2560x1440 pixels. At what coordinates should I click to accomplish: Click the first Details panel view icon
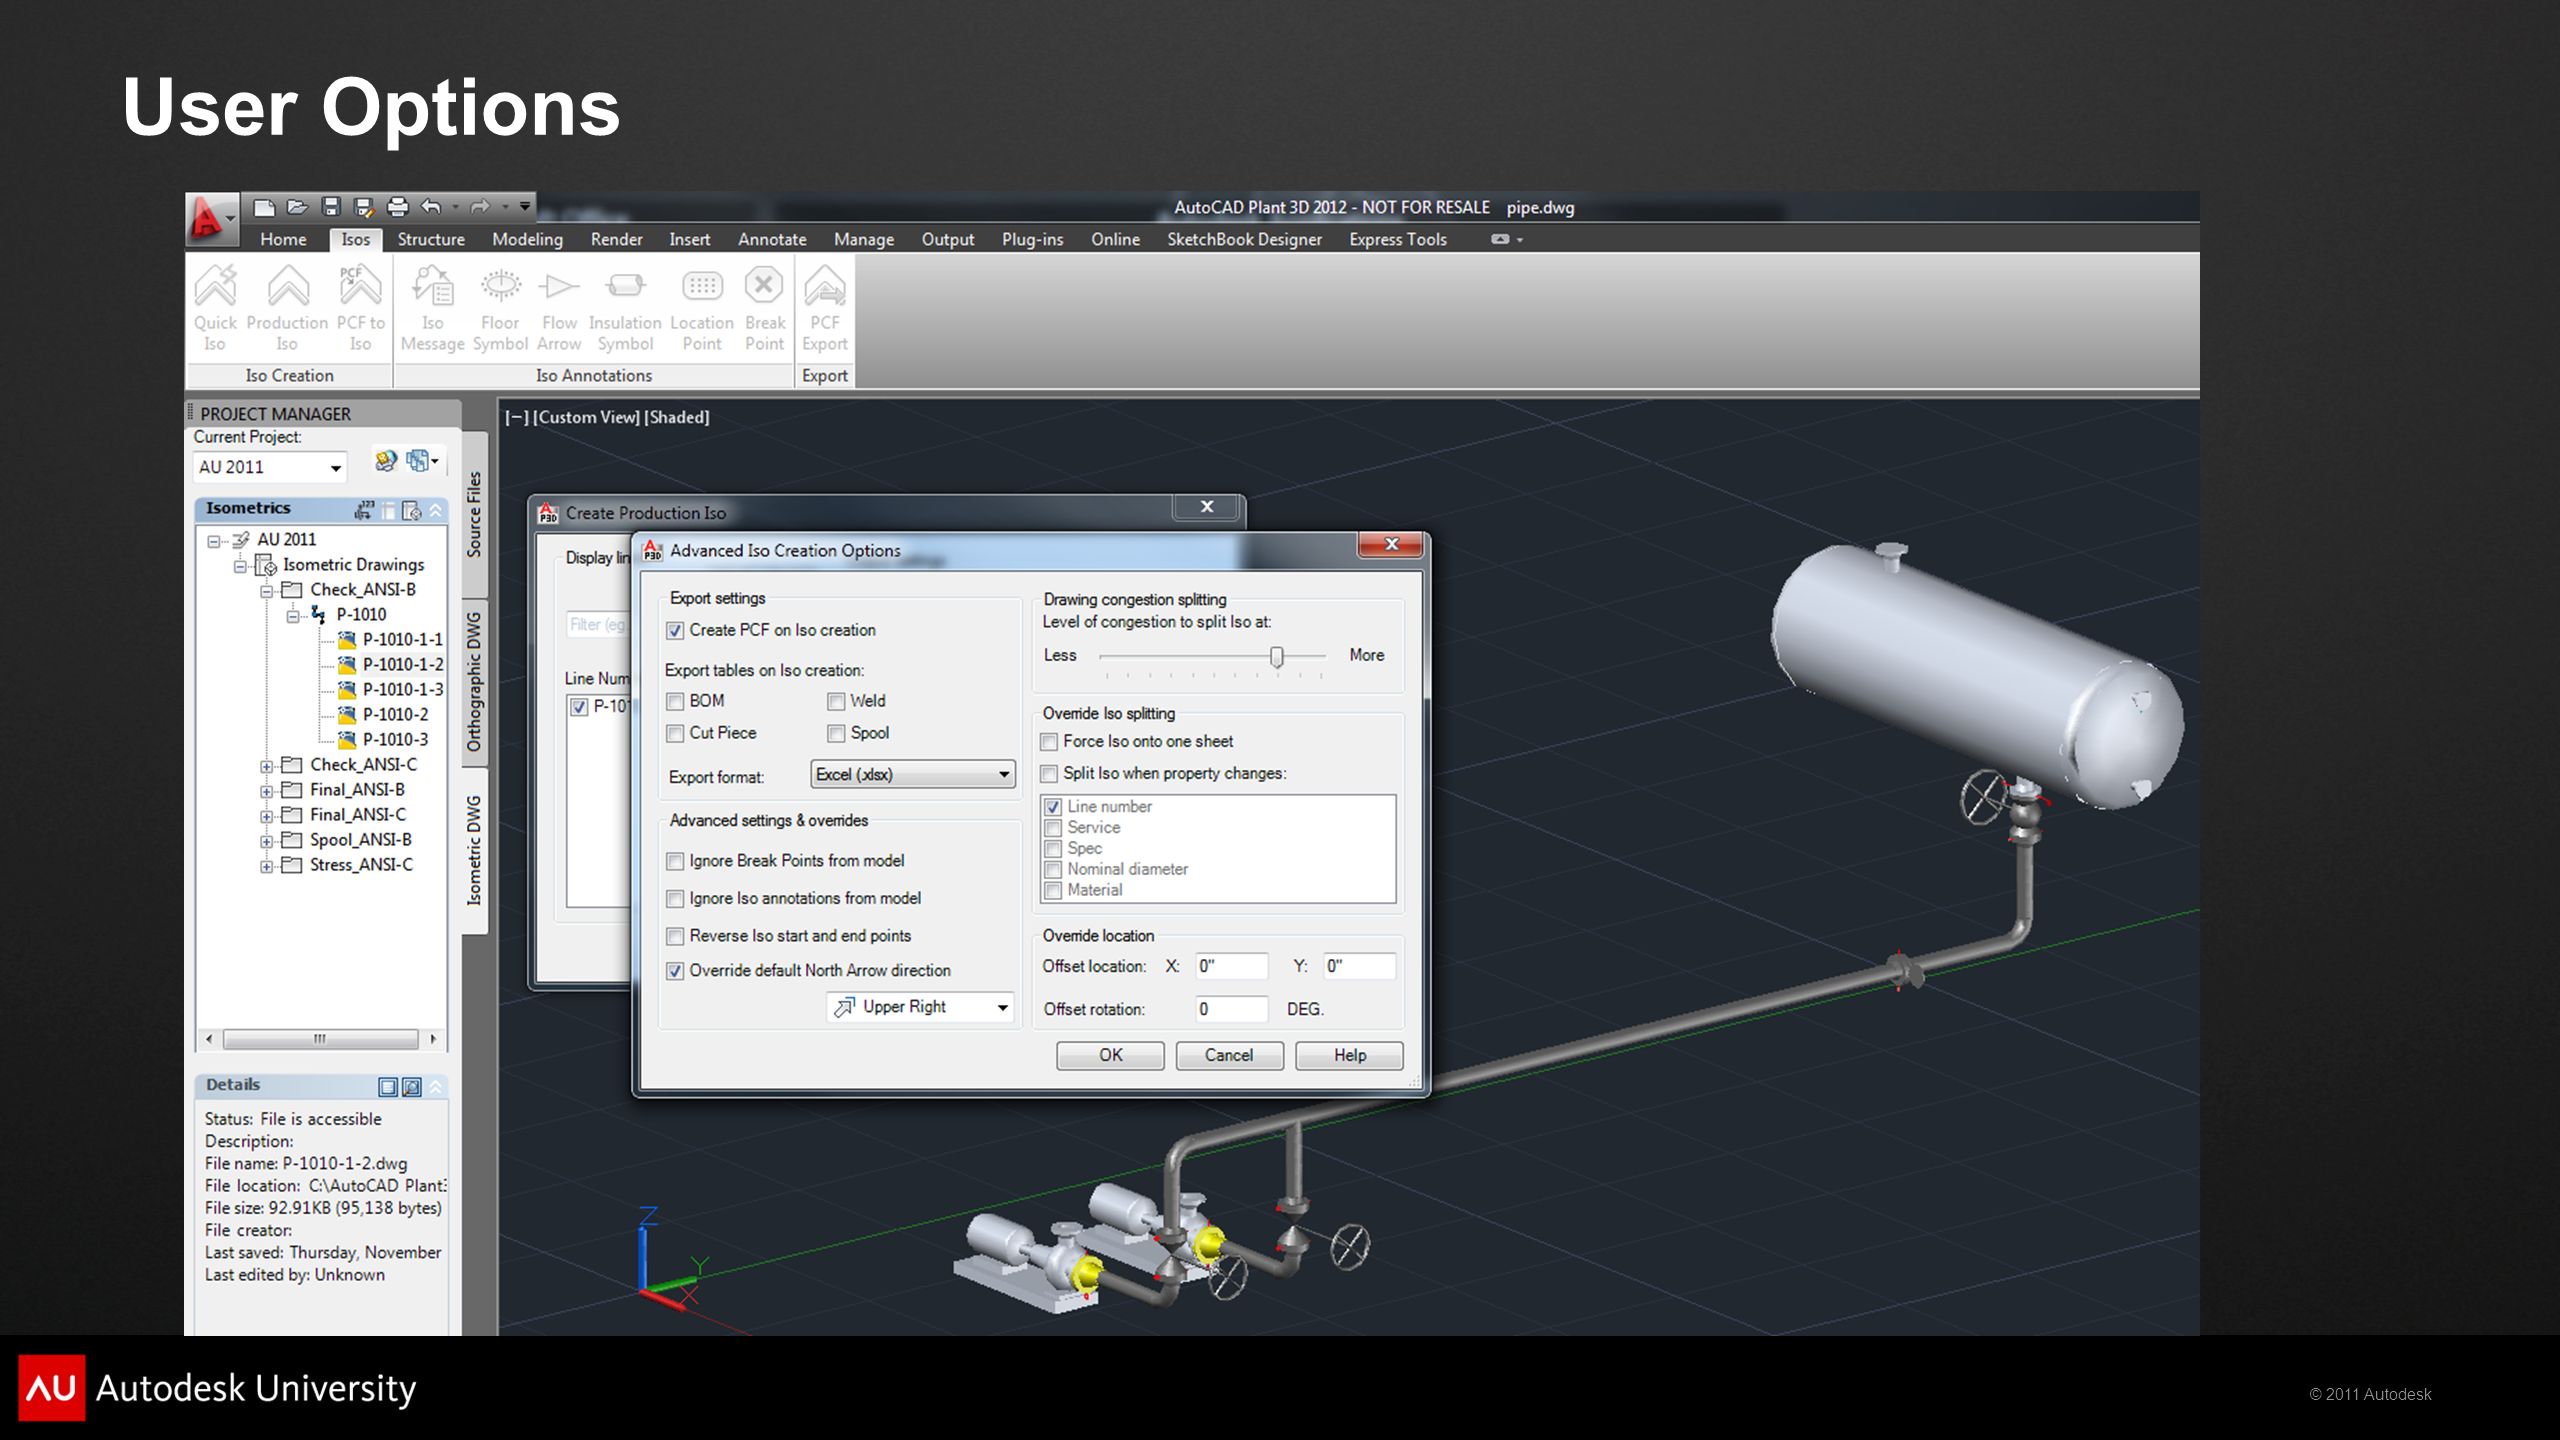coord(388,1087)
